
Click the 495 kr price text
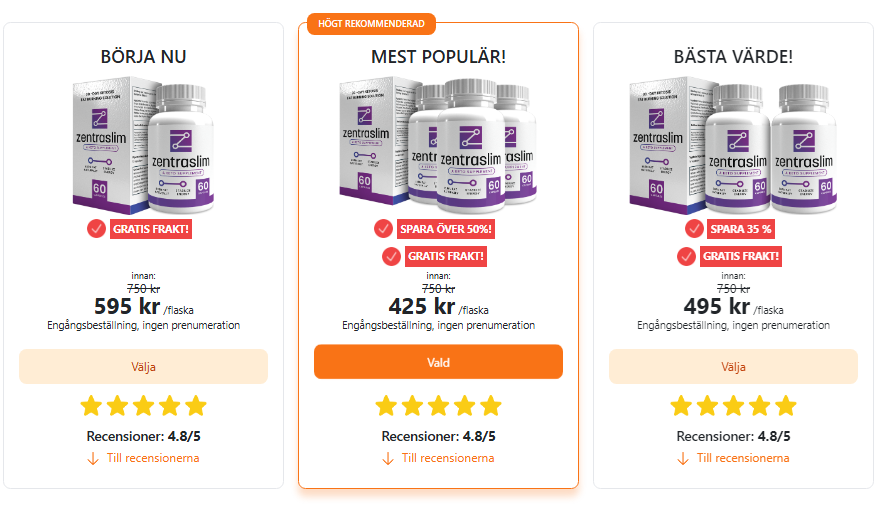click(716, 306)
